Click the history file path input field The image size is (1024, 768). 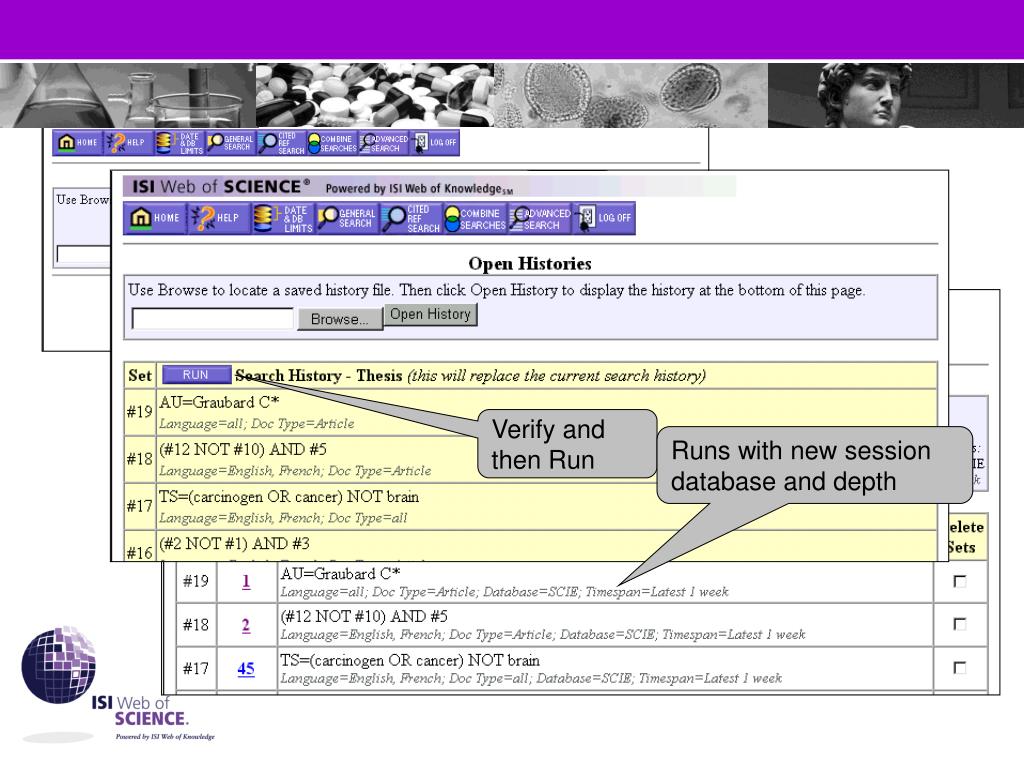click(212, 319)
